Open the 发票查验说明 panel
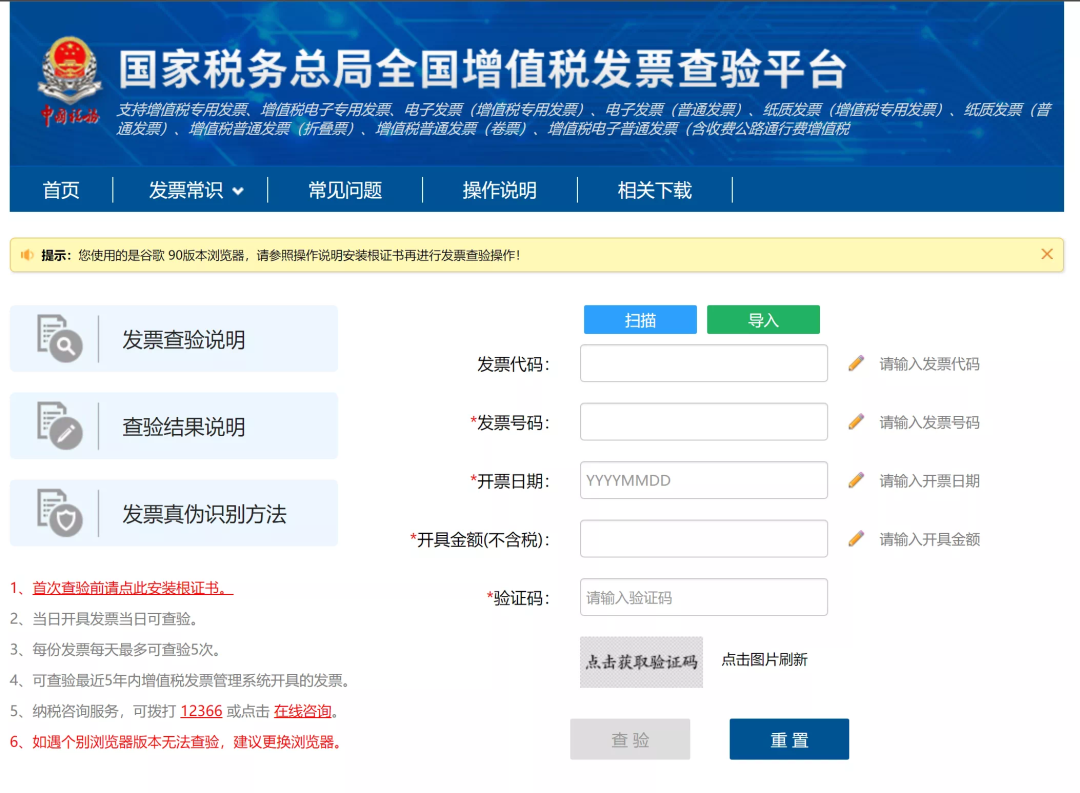Image resolution: width=1080 pixels, height=793 pixels. [174, 338]
